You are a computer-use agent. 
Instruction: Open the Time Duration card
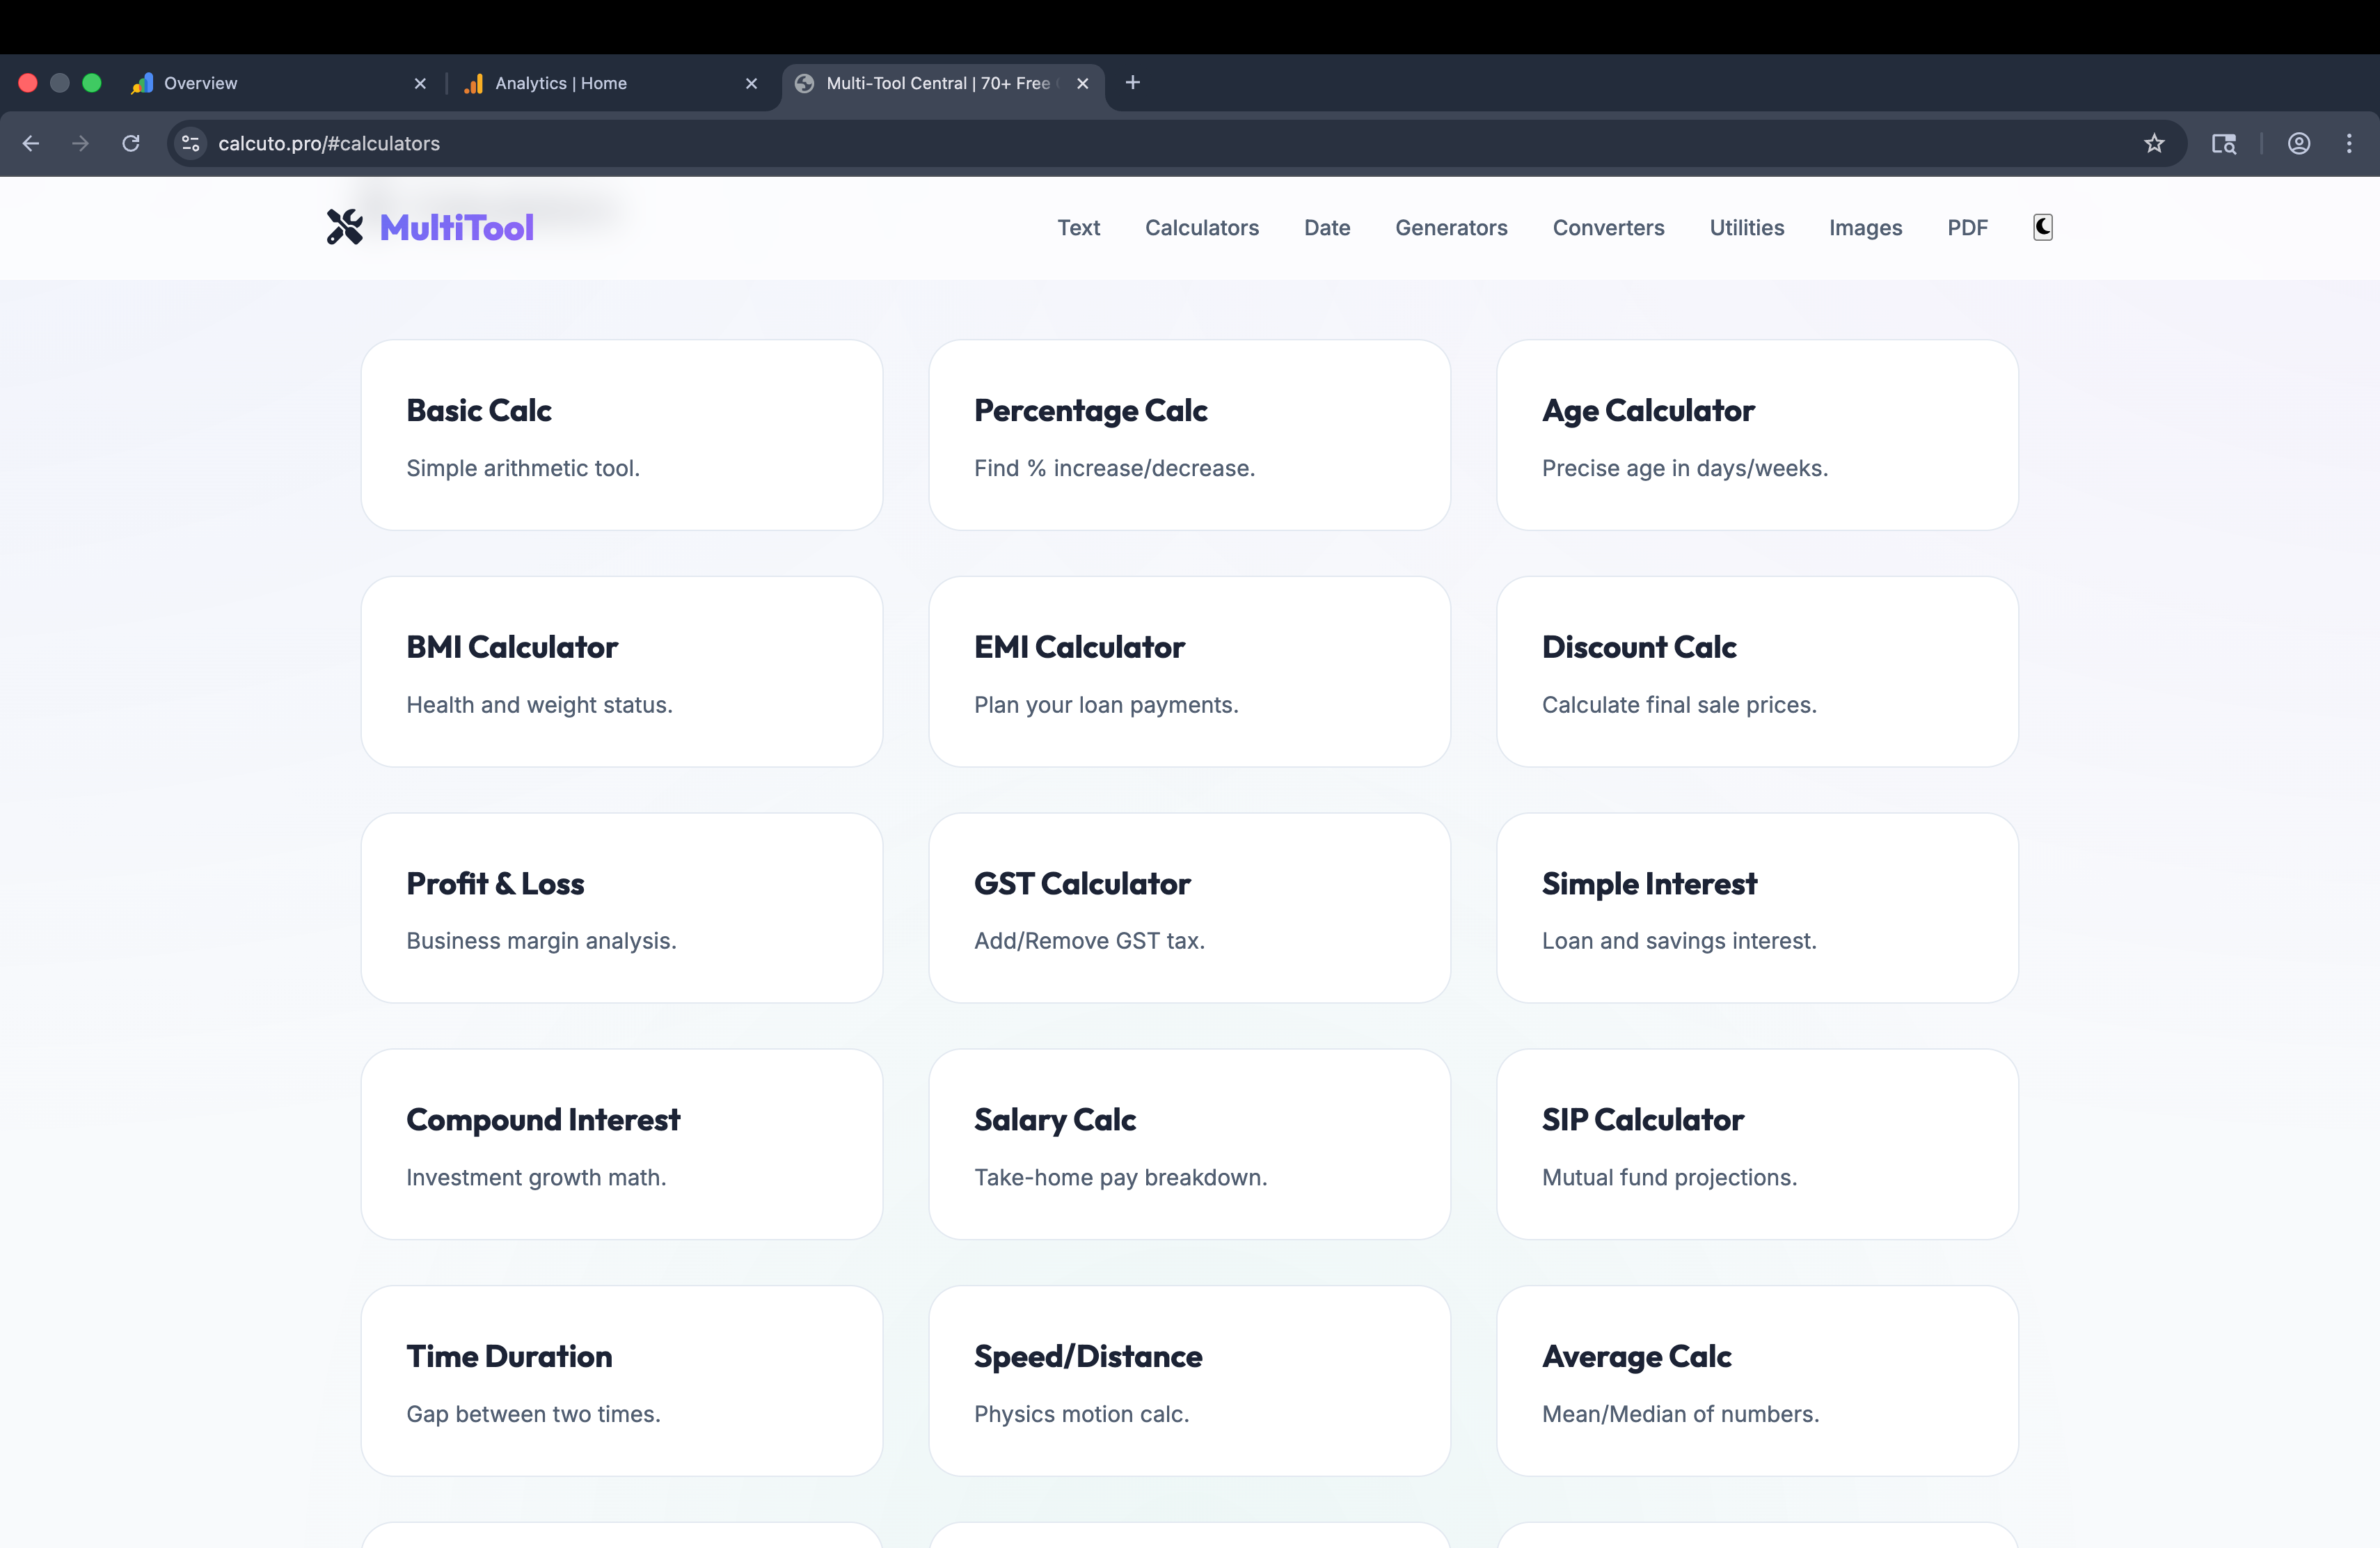pos(622,1381)
